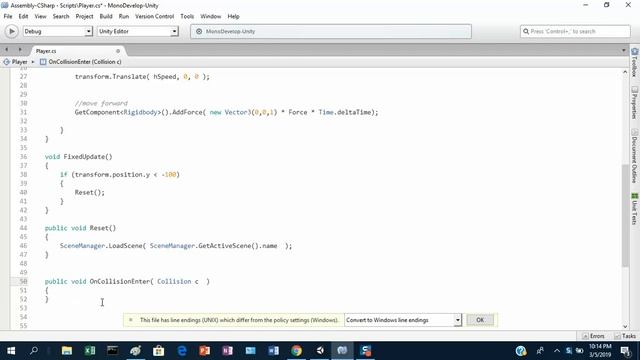This screenshot has width=640, height=360.
Task: Click the scrollbar up arrow
Action: [625, 72]
